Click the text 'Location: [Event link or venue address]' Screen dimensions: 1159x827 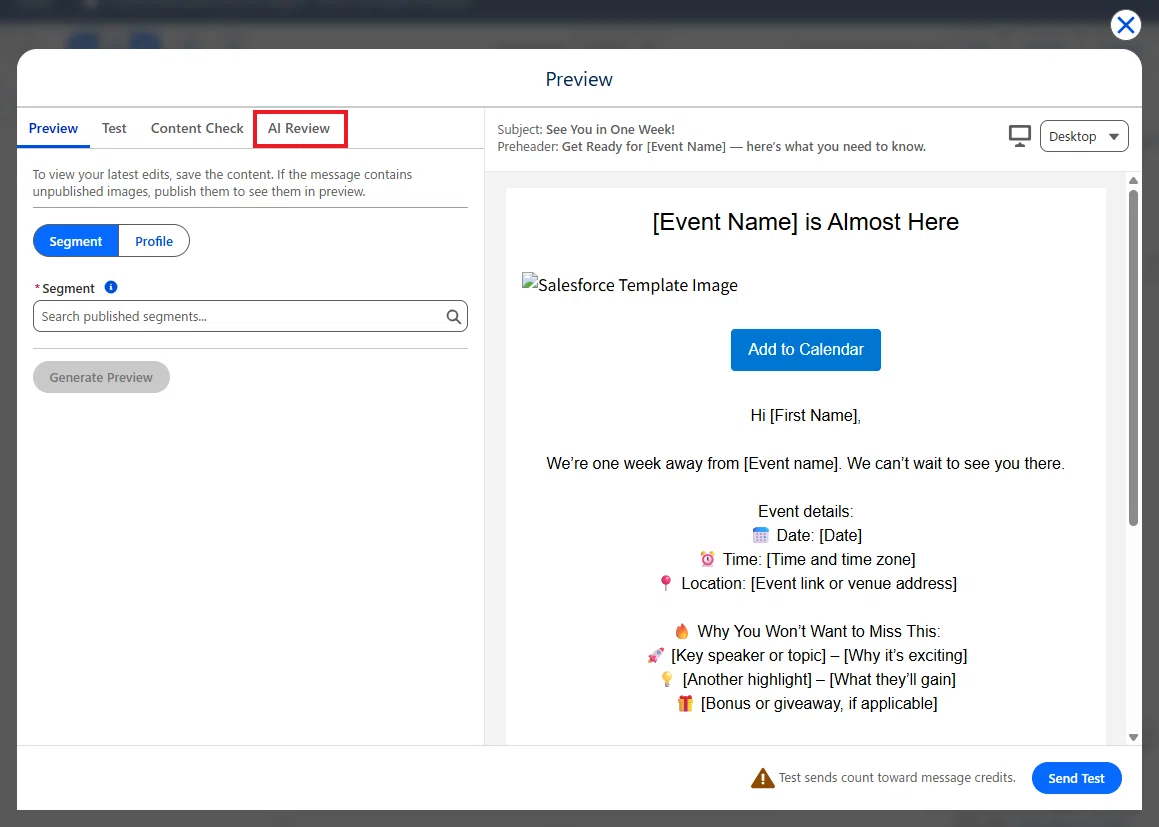pos(819,583)
